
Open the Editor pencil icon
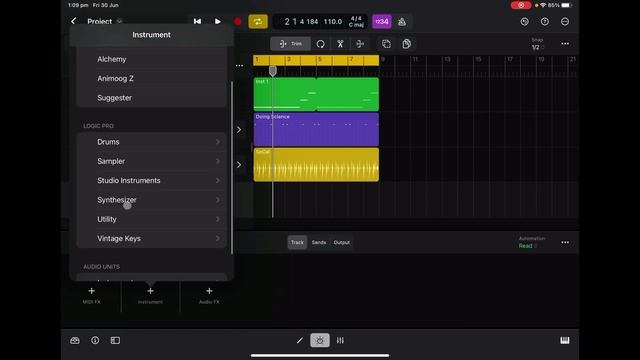[x=300, y=340]
